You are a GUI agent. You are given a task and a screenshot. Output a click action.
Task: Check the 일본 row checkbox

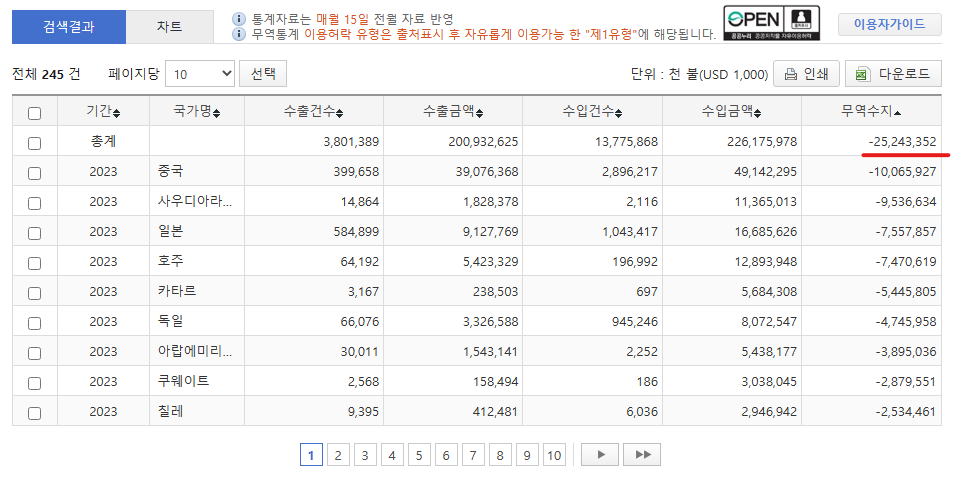[35, 232]
